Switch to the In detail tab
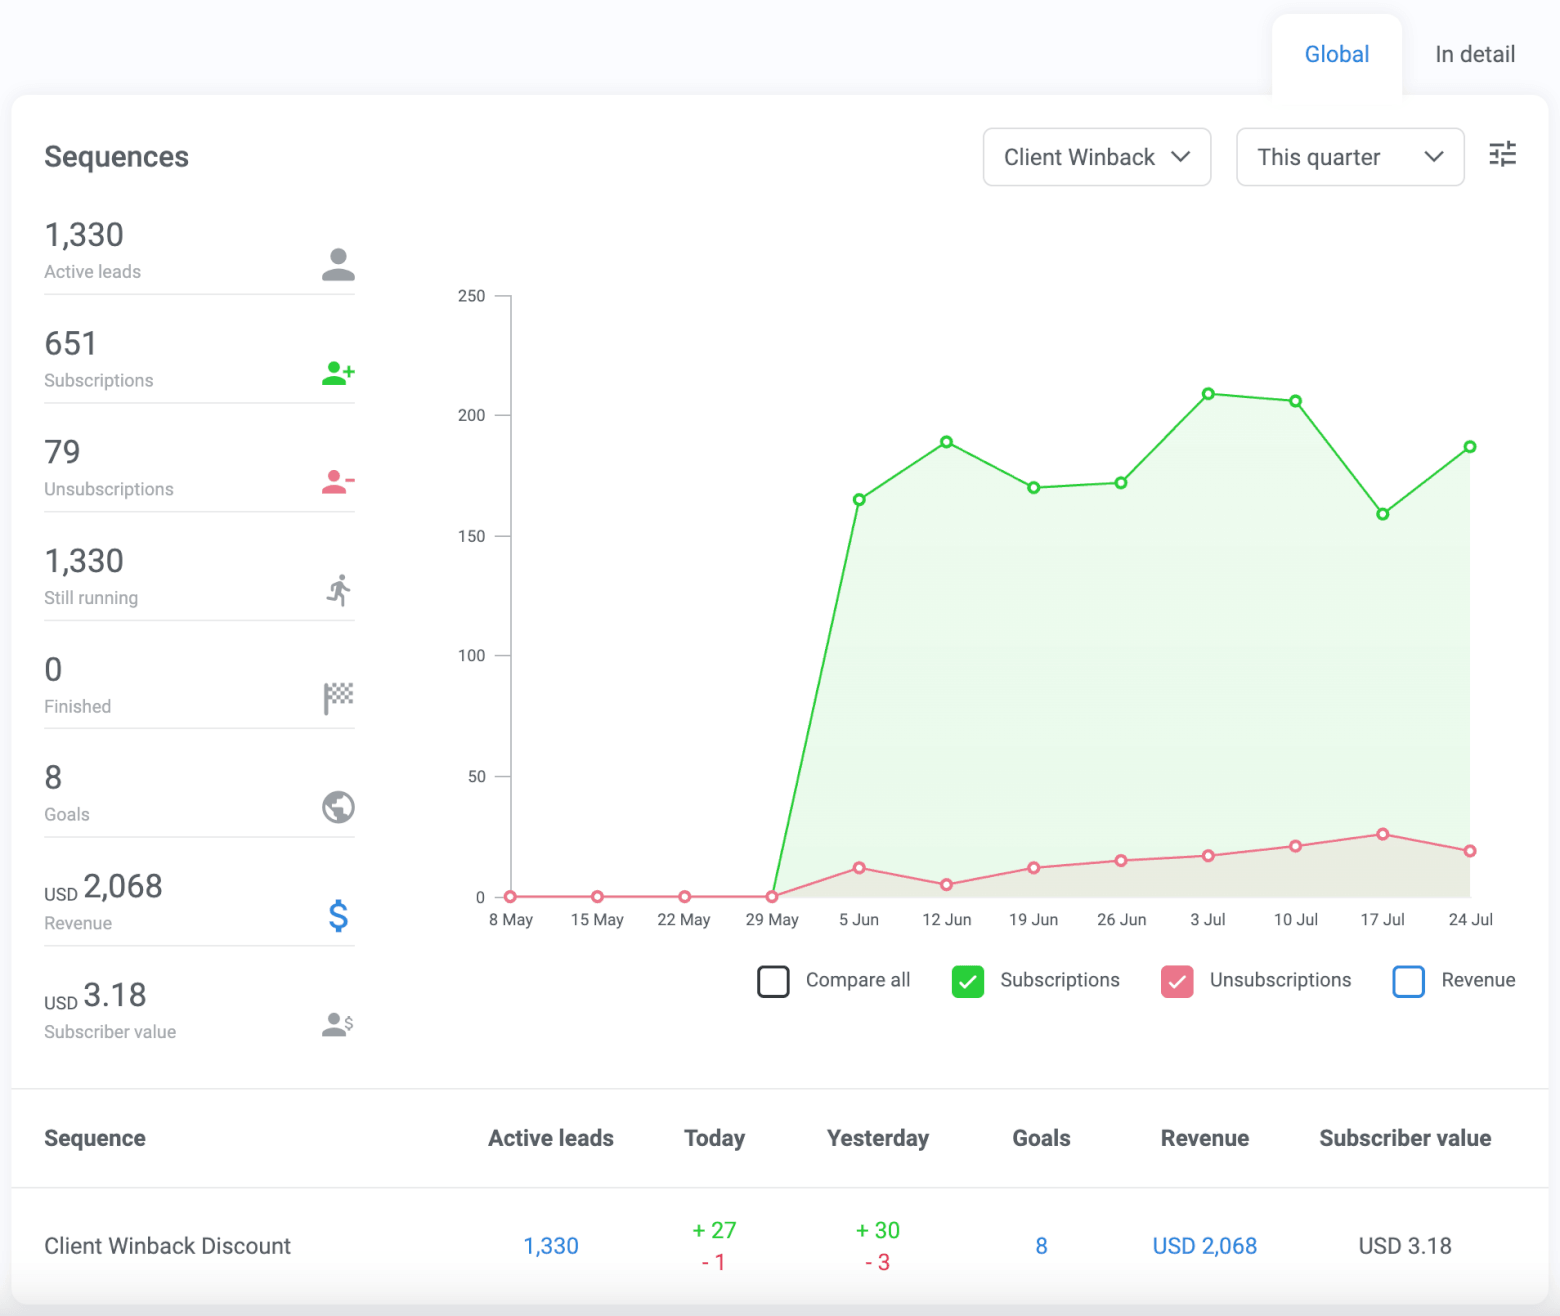This screenshot has width=1560, height=1316. tap(1474, 55)
